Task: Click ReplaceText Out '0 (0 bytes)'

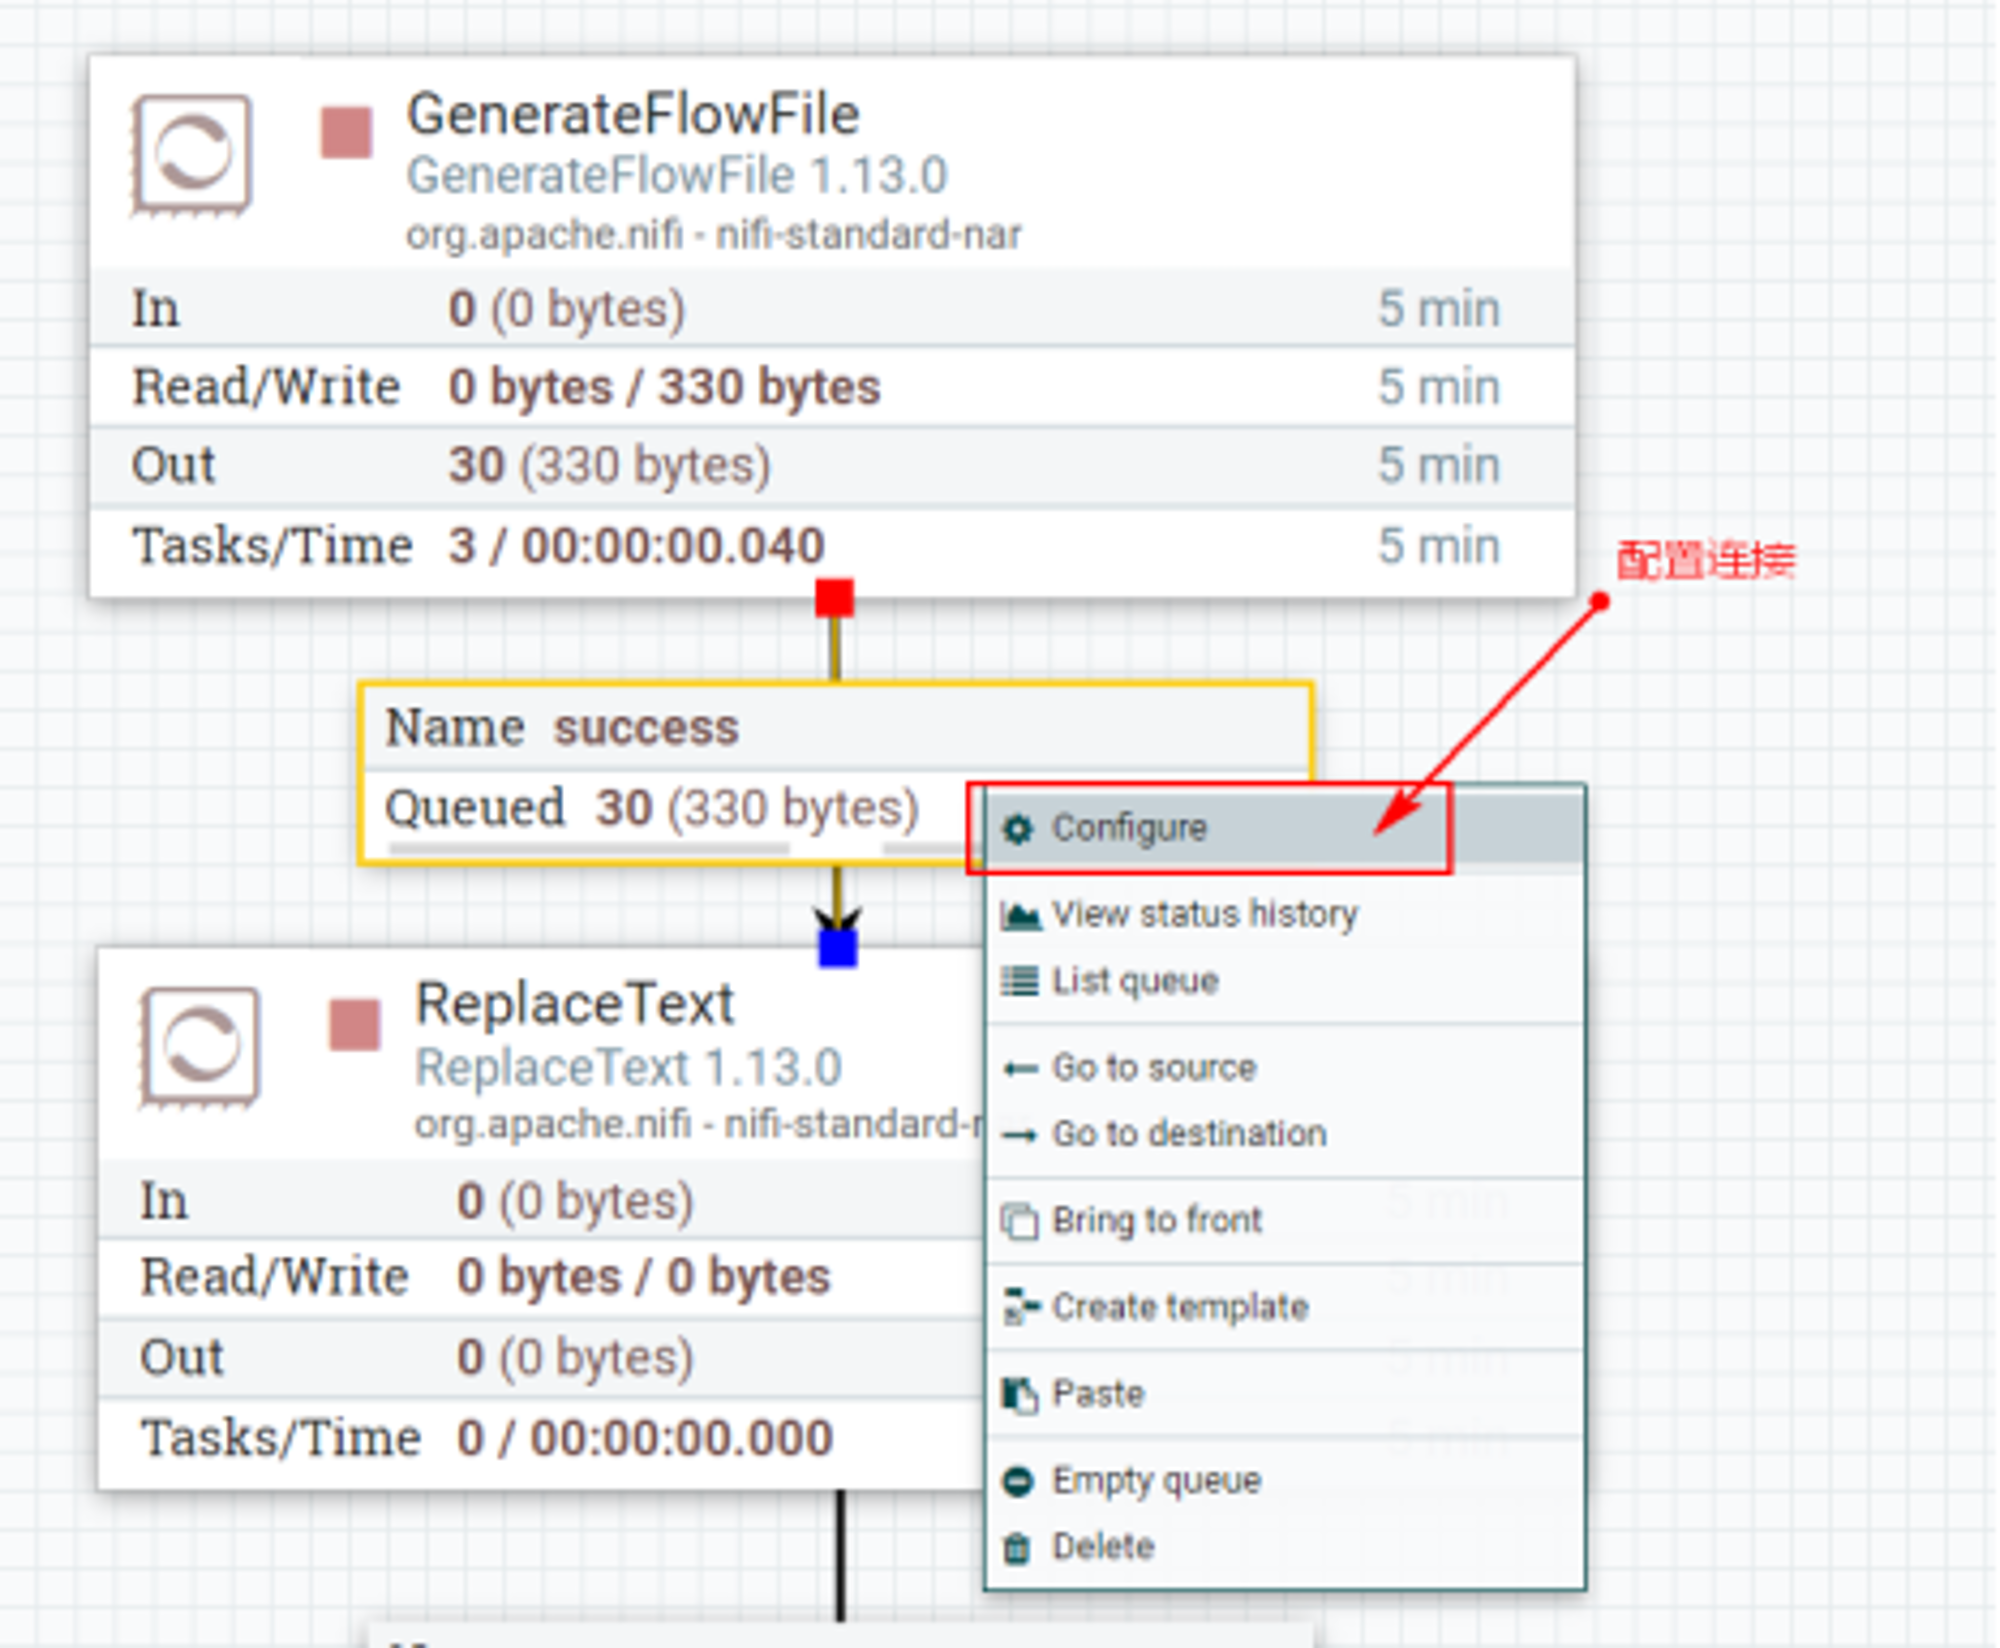Action: [575, 1358]
